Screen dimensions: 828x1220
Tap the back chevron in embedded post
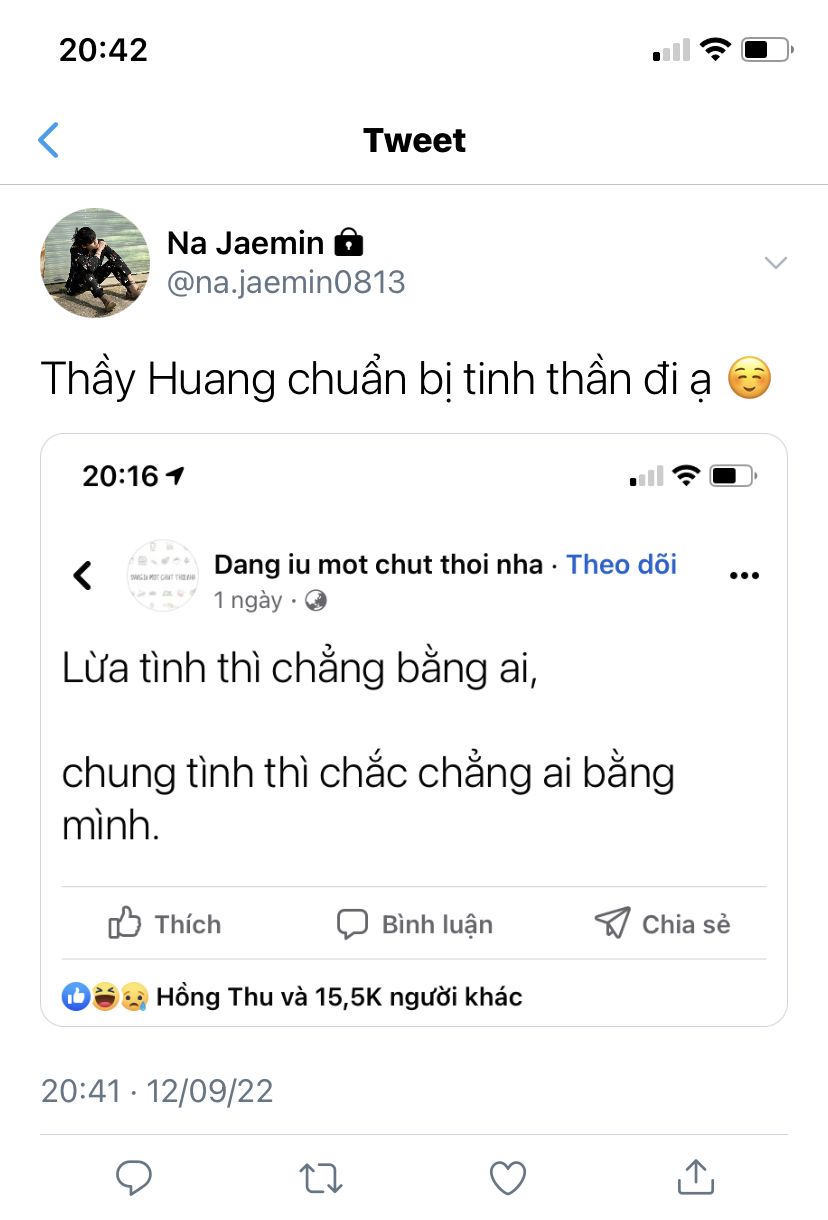(x=83, y=575)
